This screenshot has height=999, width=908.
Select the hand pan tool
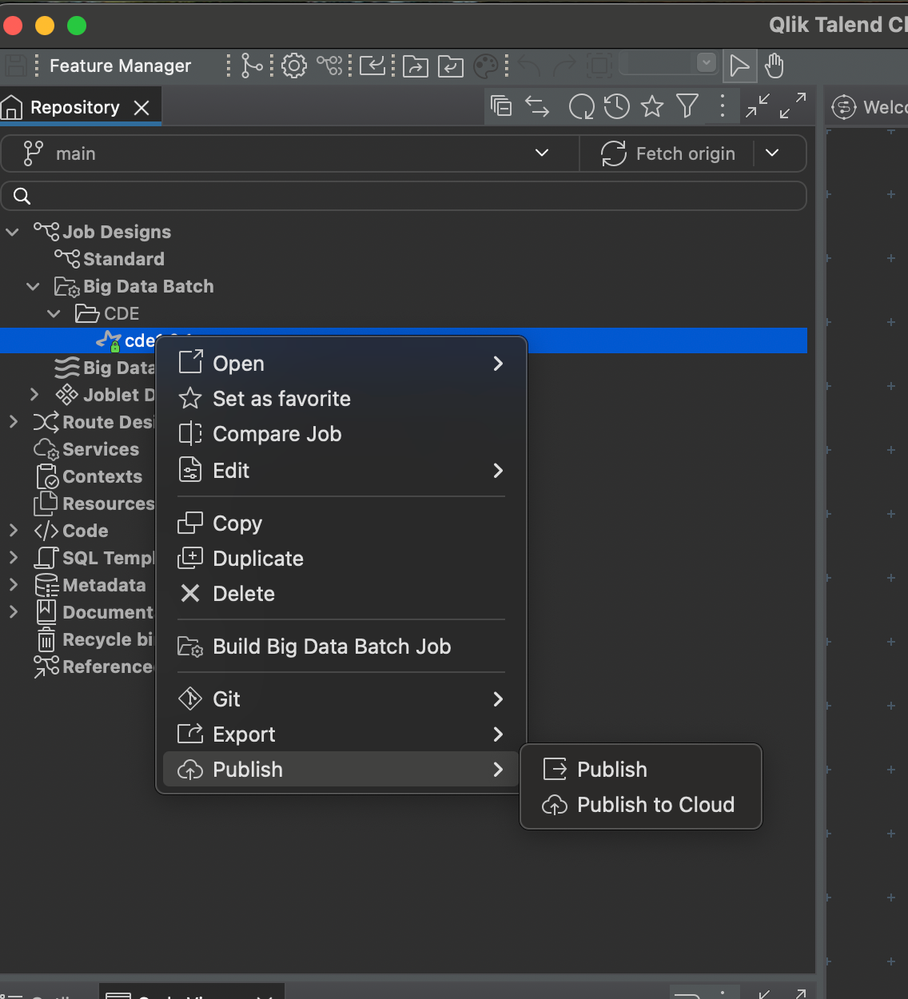click(774, 66)
